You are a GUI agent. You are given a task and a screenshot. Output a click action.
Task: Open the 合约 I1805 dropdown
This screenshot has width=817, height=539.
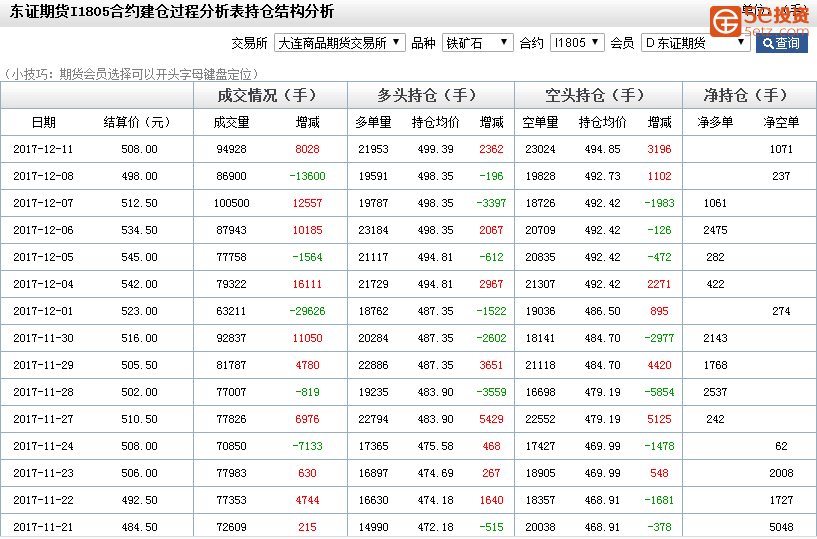tap(577, 43)
